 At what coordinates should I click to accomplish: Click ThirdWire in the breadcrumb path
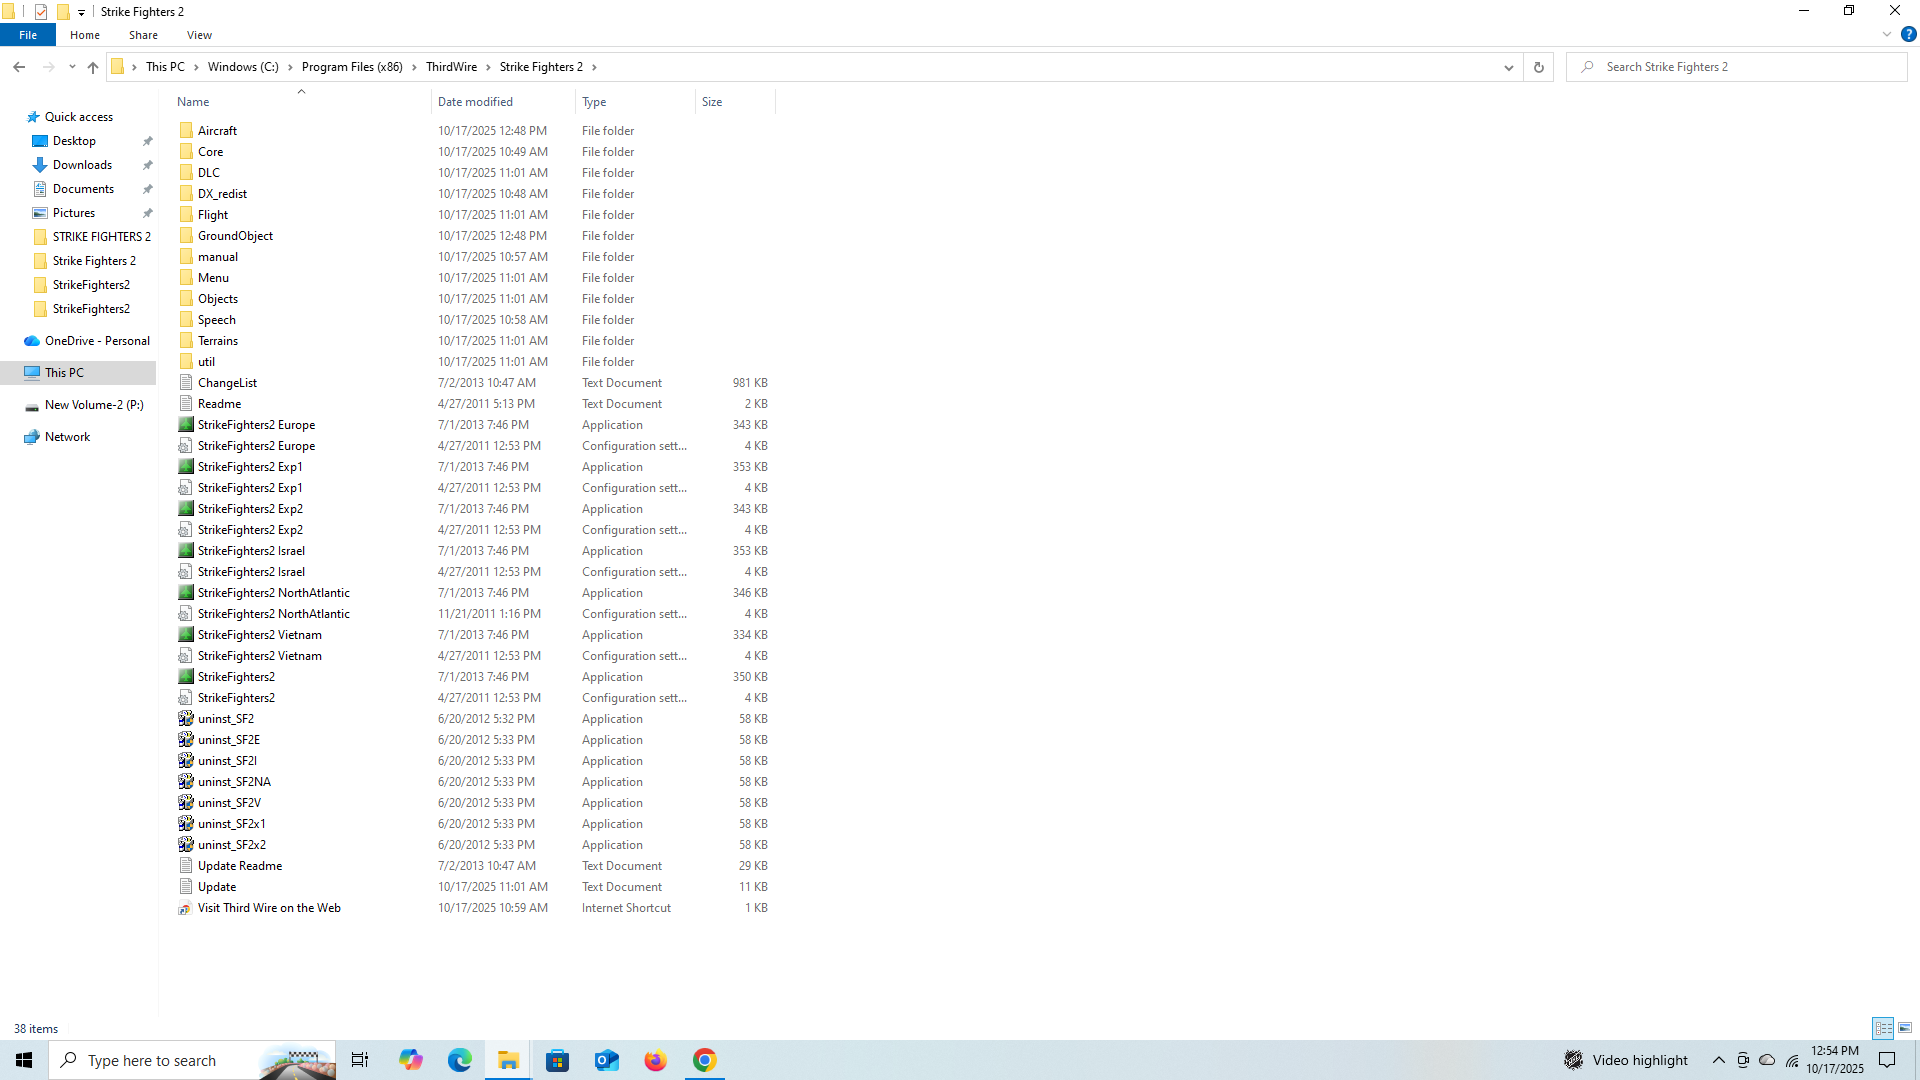[451, 67]
